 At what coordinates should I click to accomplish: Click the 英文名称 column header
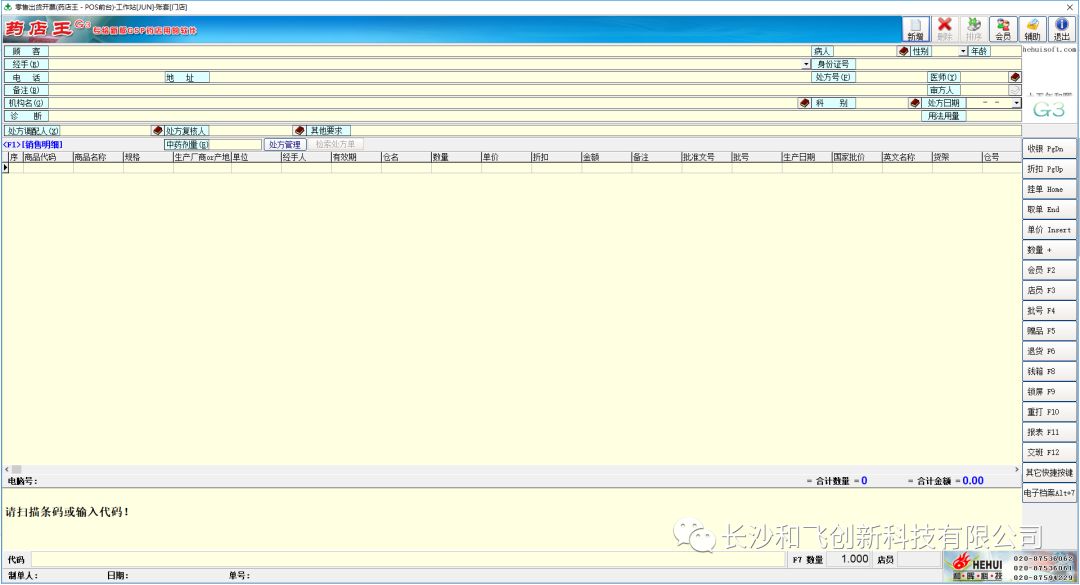(x=906, y=157)
